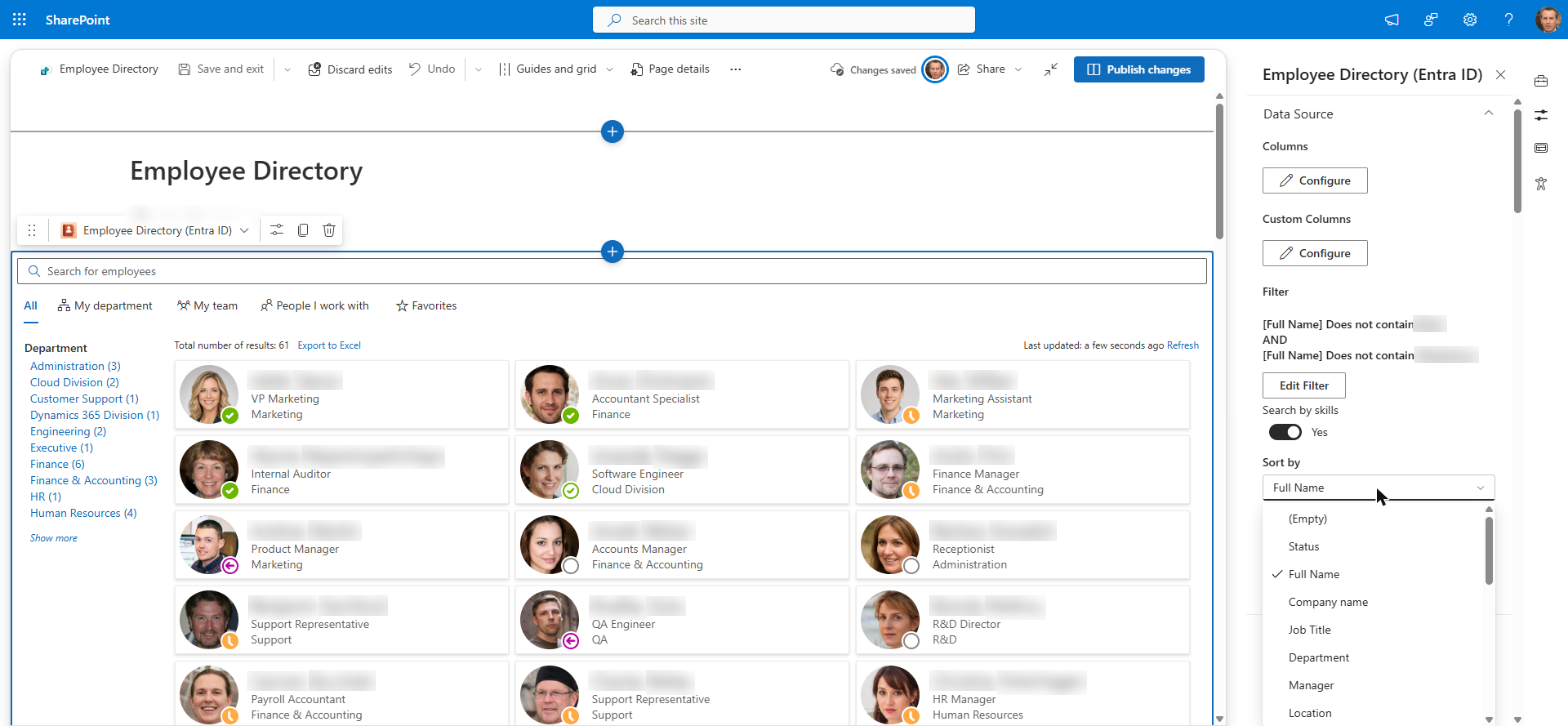The height and width of the screenshot is (726, 1568).
Task: Open the accessibility icon in right rail
Action: point(1541,183)
